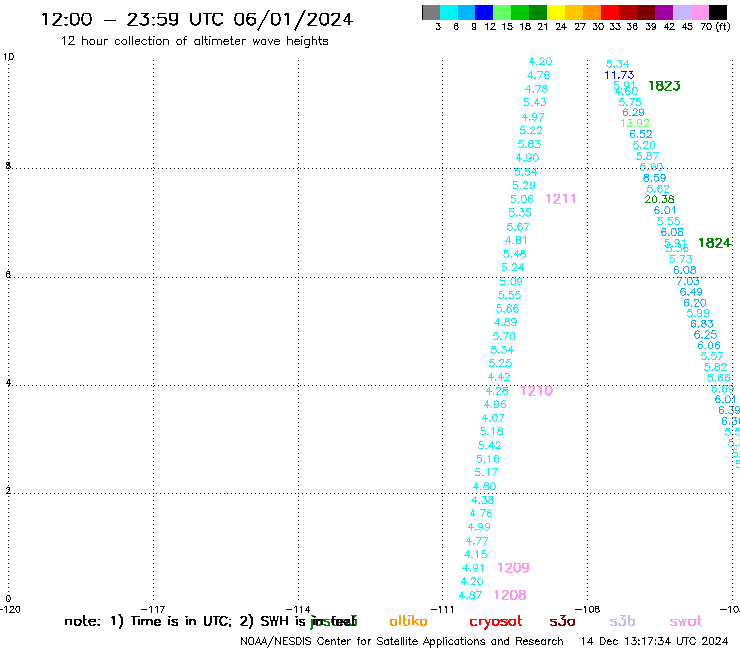Click the wave height value 5.06

click(522, 199)
